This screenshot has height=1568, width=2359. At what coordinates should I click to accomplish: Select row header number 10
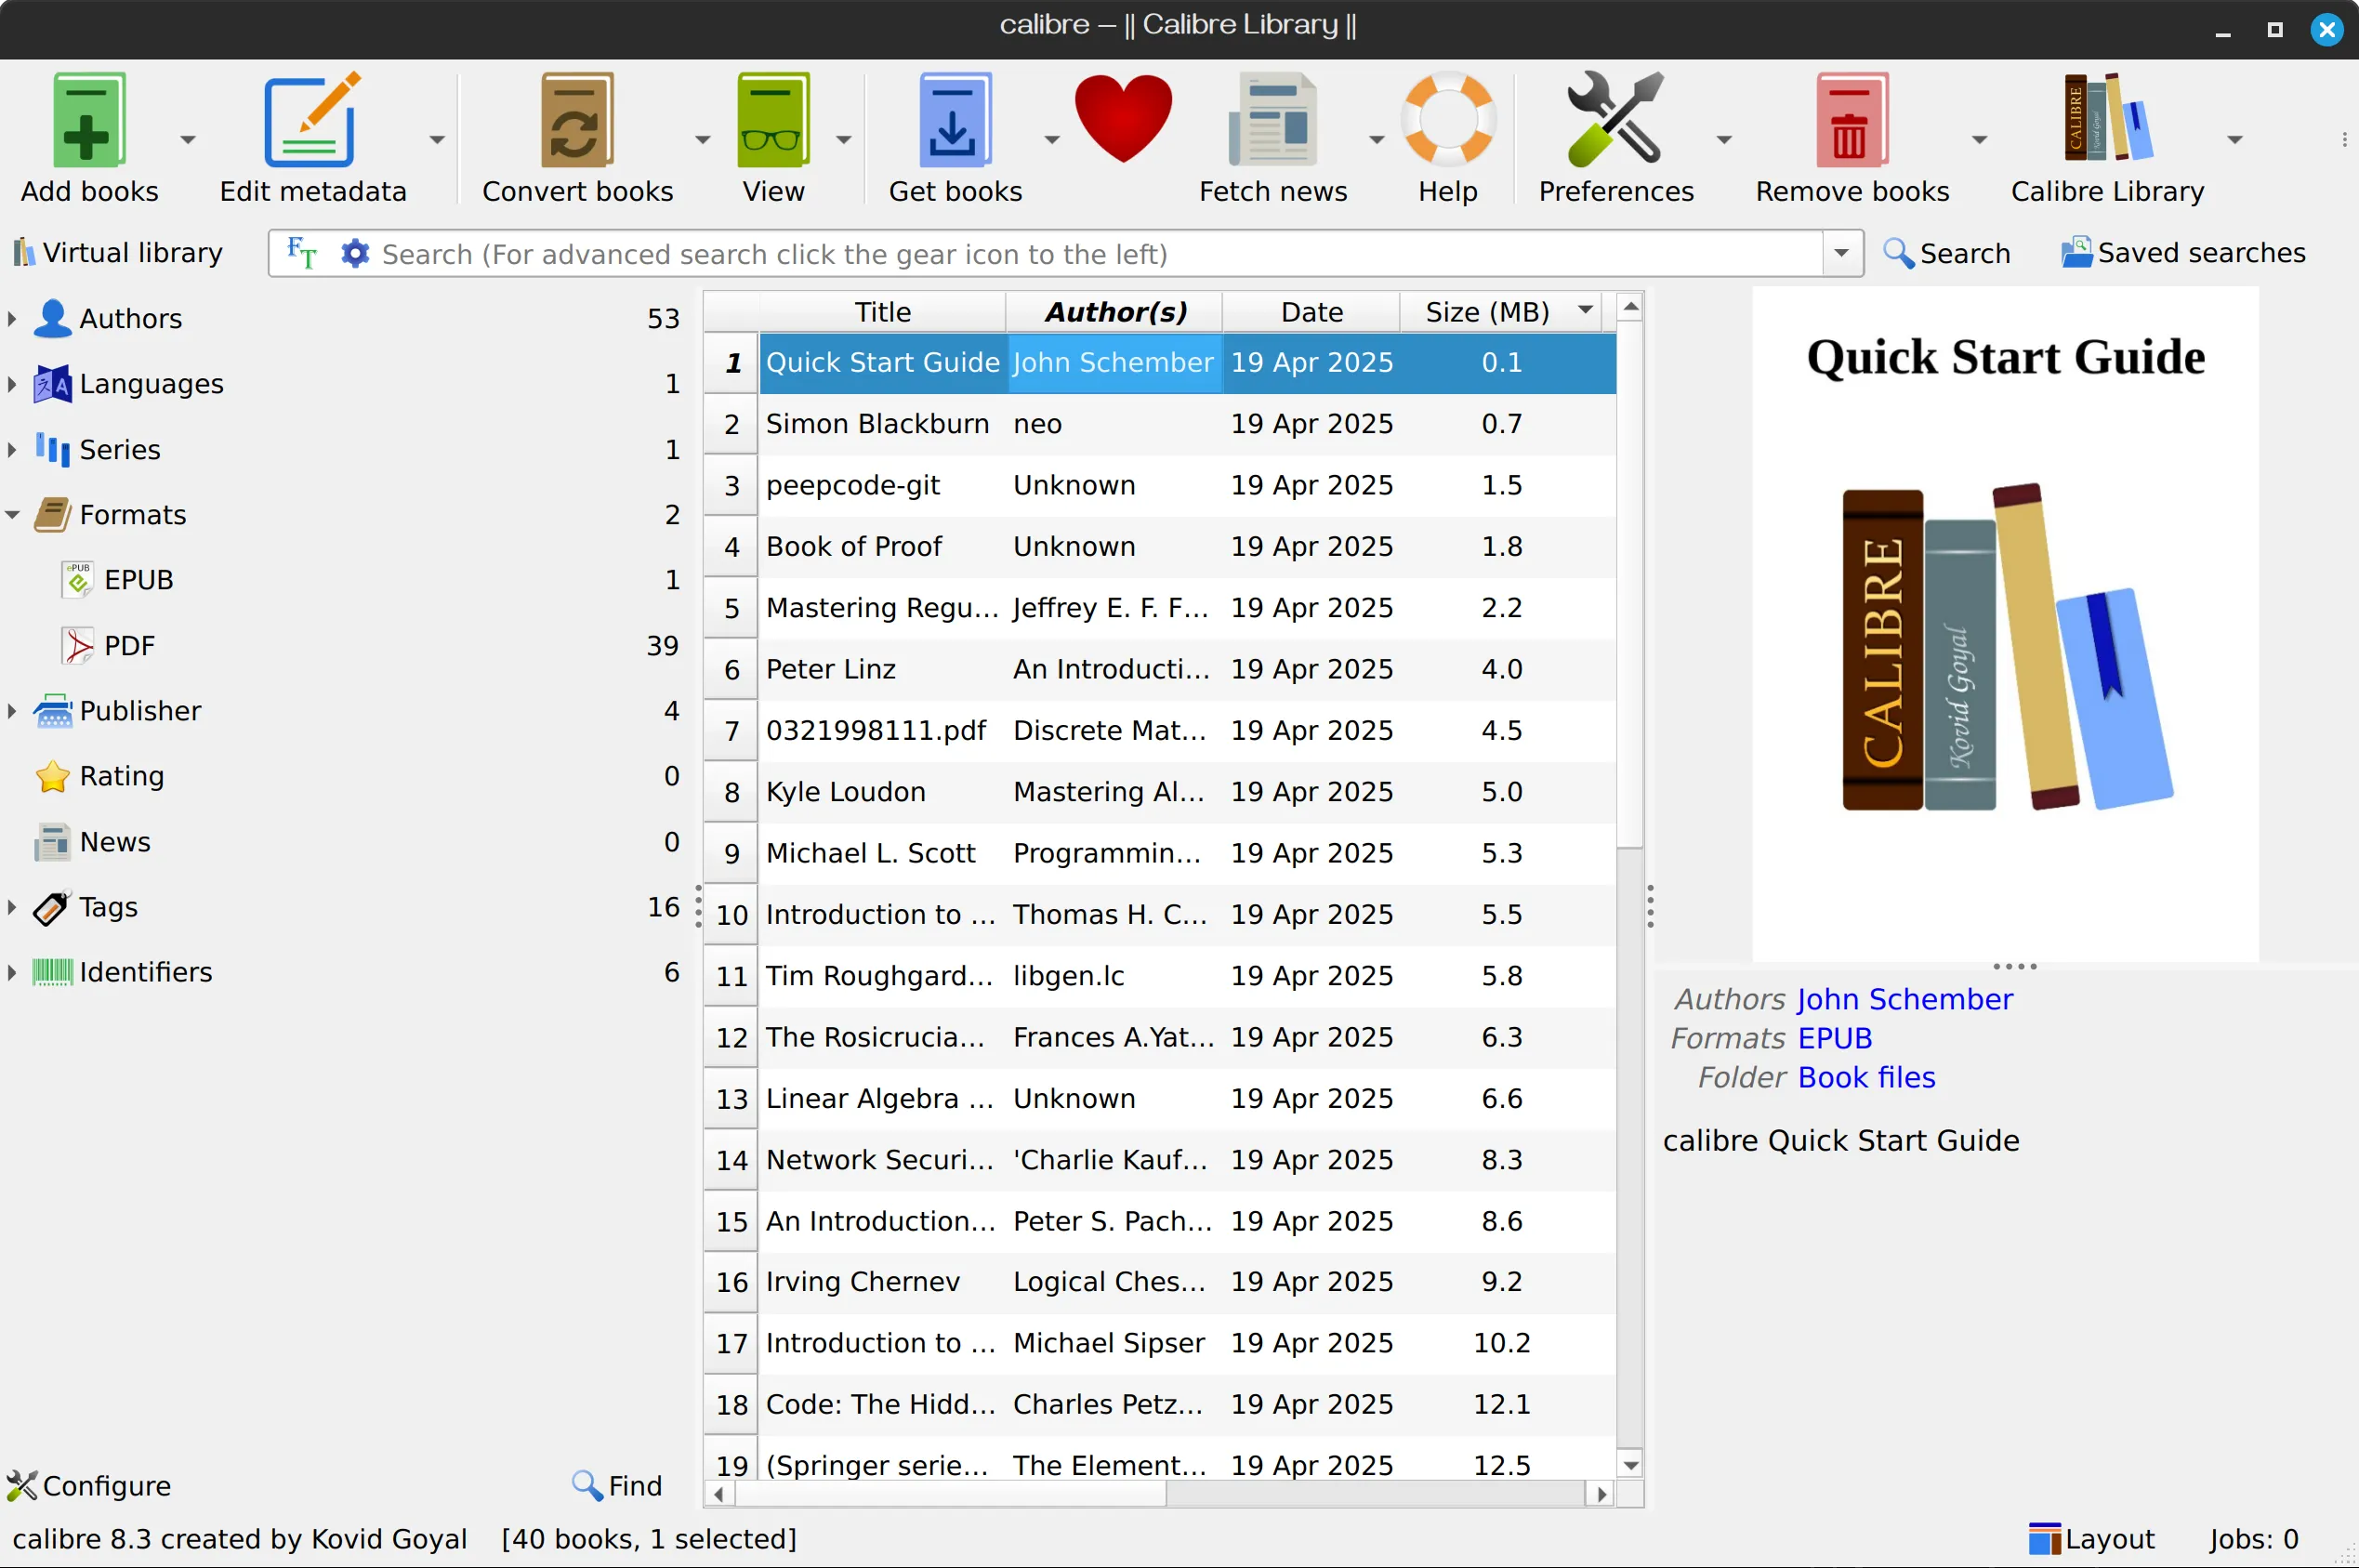point(731,915)
